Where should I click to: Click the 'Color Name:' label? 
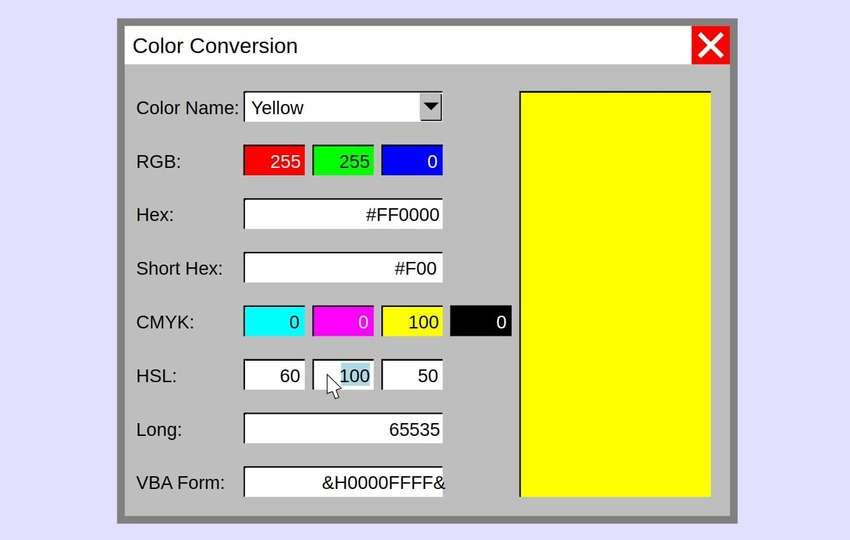point(187,107)
